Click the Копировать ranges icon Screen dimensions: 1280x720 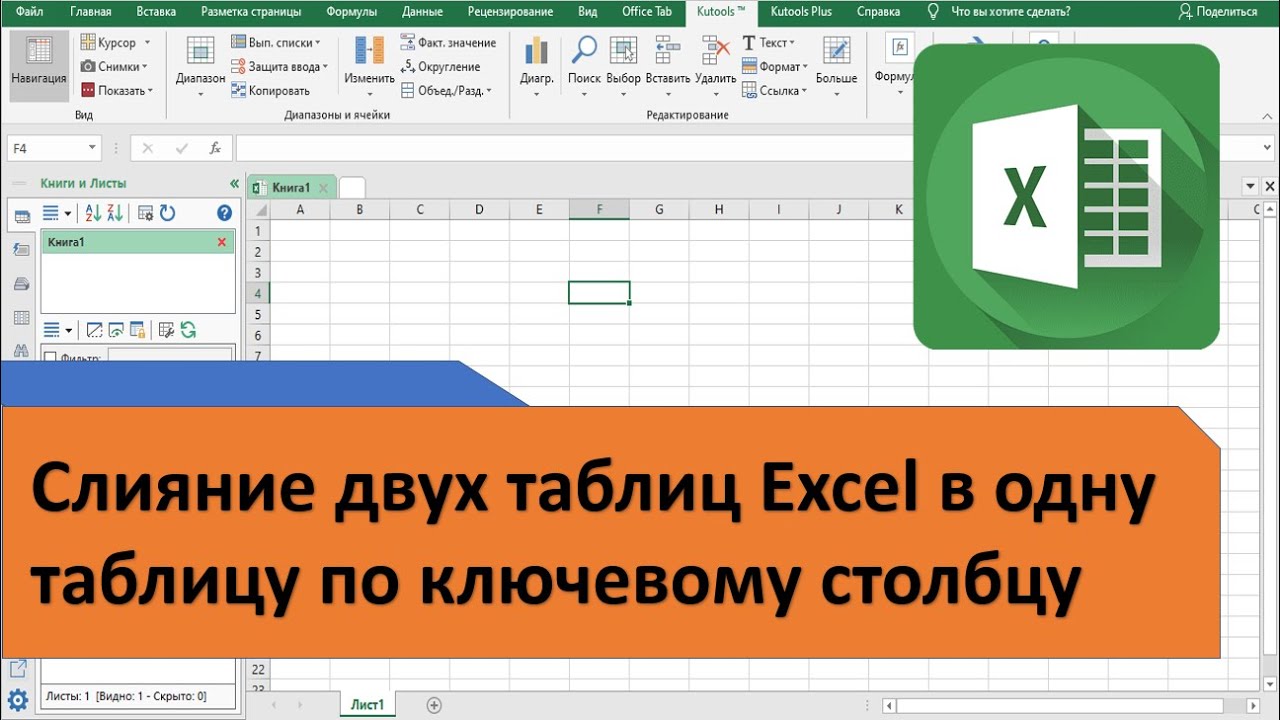click(239, 91)
